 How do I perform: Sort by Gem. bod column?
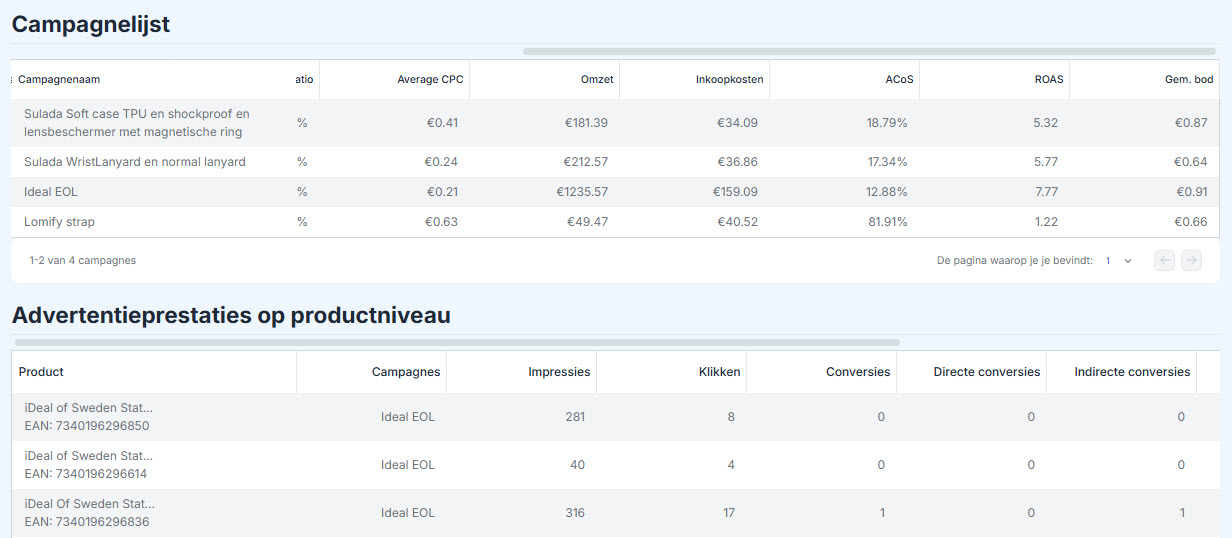(1189, 79)
